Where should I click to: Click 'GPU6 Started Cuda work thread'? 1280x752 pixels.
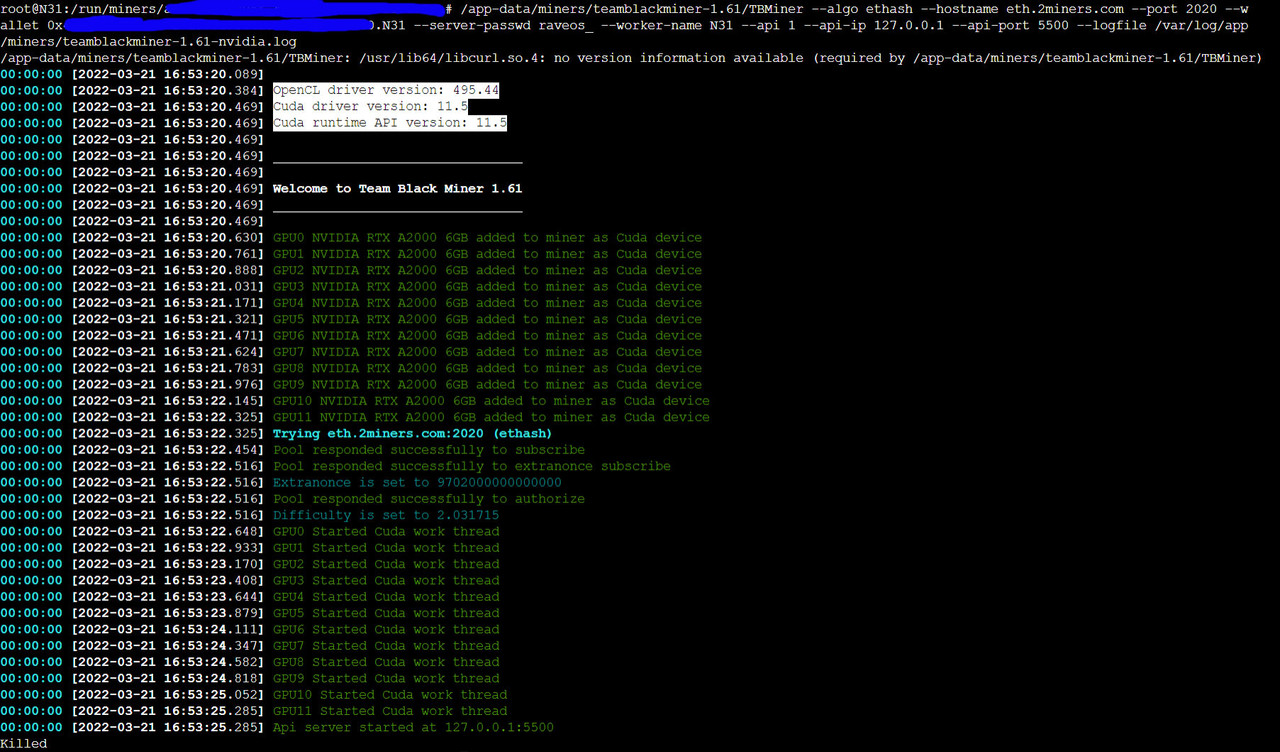click(x=386, y=630)
